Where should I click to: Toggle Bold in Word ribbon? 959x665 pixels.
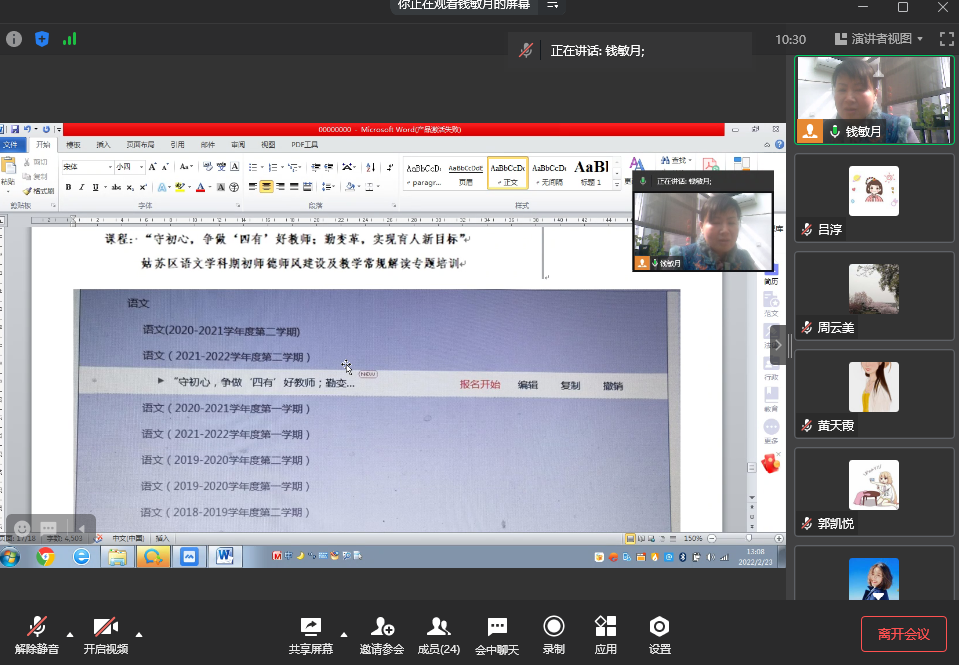click(68, 187)
